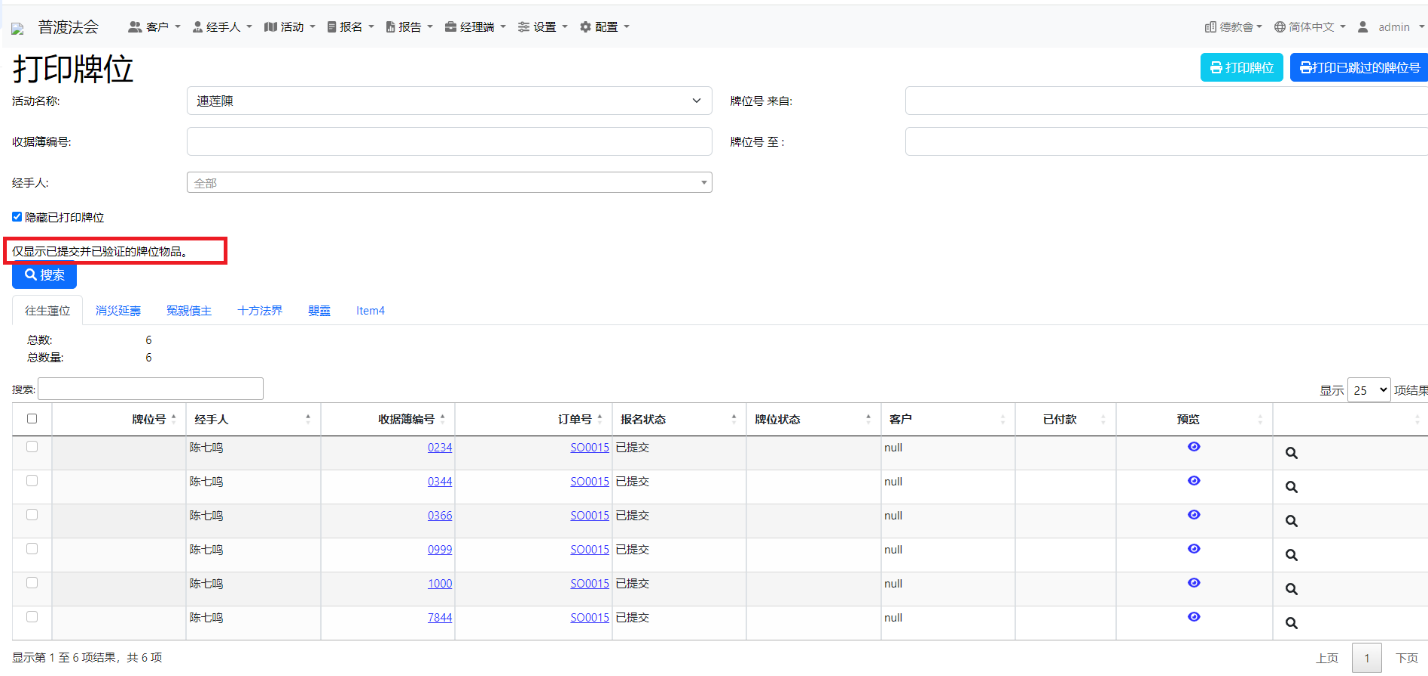Sort table by 收据簿编号 column

[388, 419]
